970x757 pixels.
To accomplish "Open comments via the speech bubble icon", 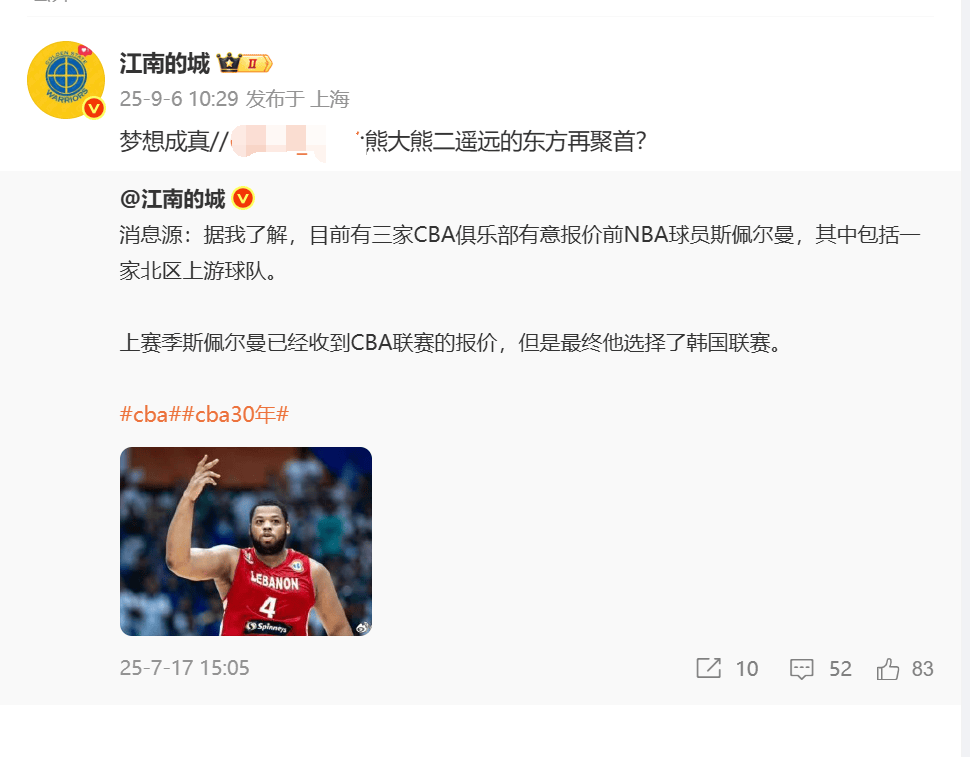I will point(801,669).
